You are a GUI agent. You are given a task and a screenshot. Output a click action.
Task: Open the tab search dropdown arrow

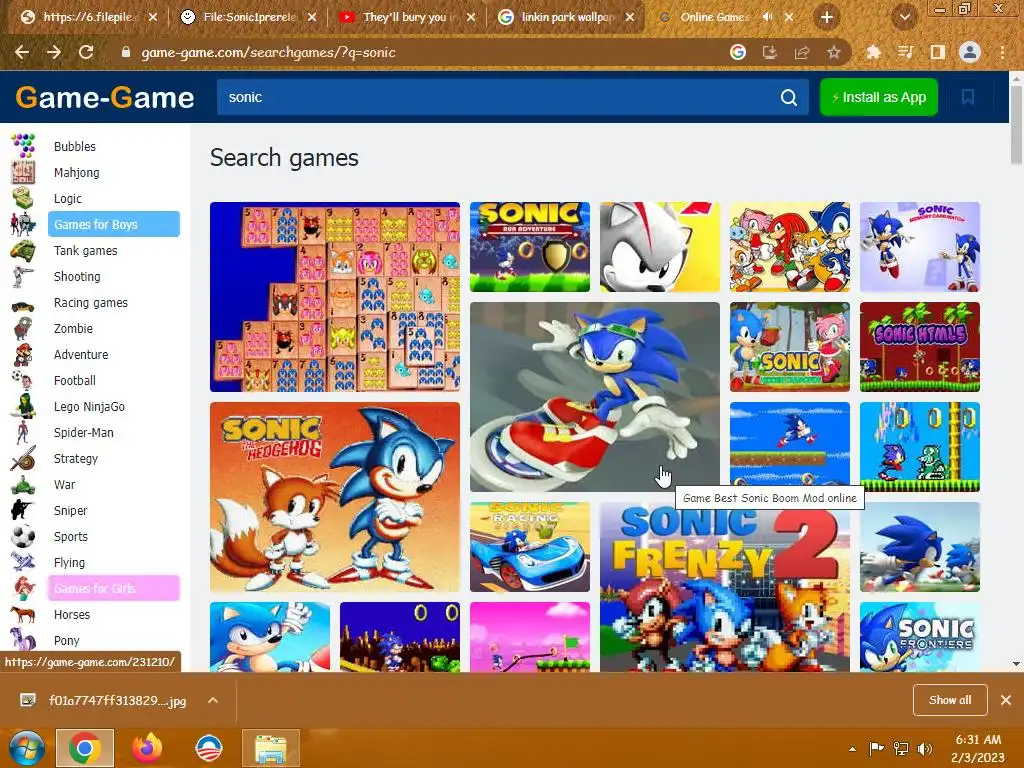(904, 17)
